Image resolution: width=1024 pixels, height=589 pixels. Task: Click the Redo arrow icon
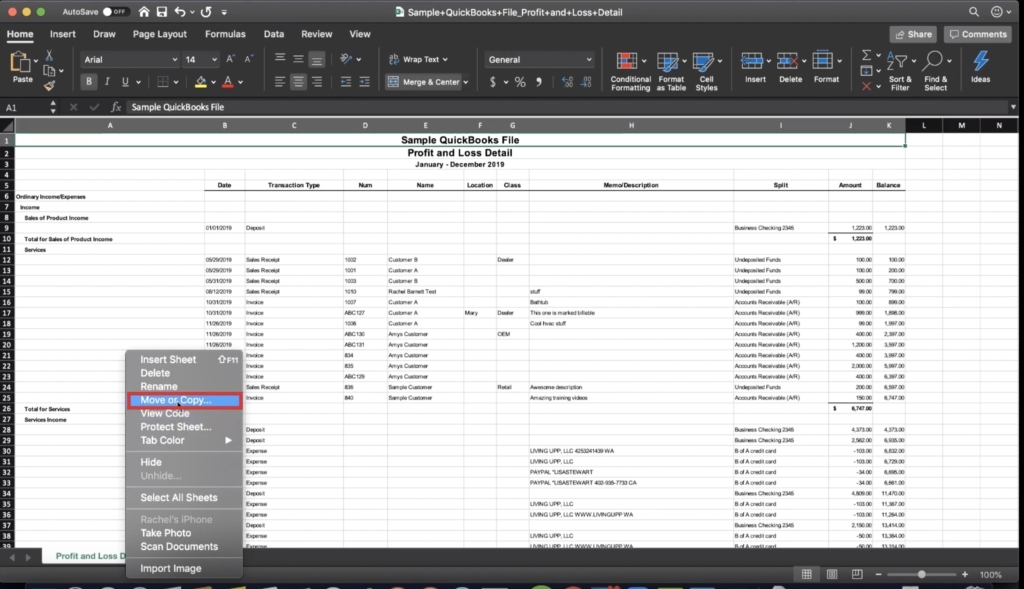pyautogui.click(x=206, y=12)
